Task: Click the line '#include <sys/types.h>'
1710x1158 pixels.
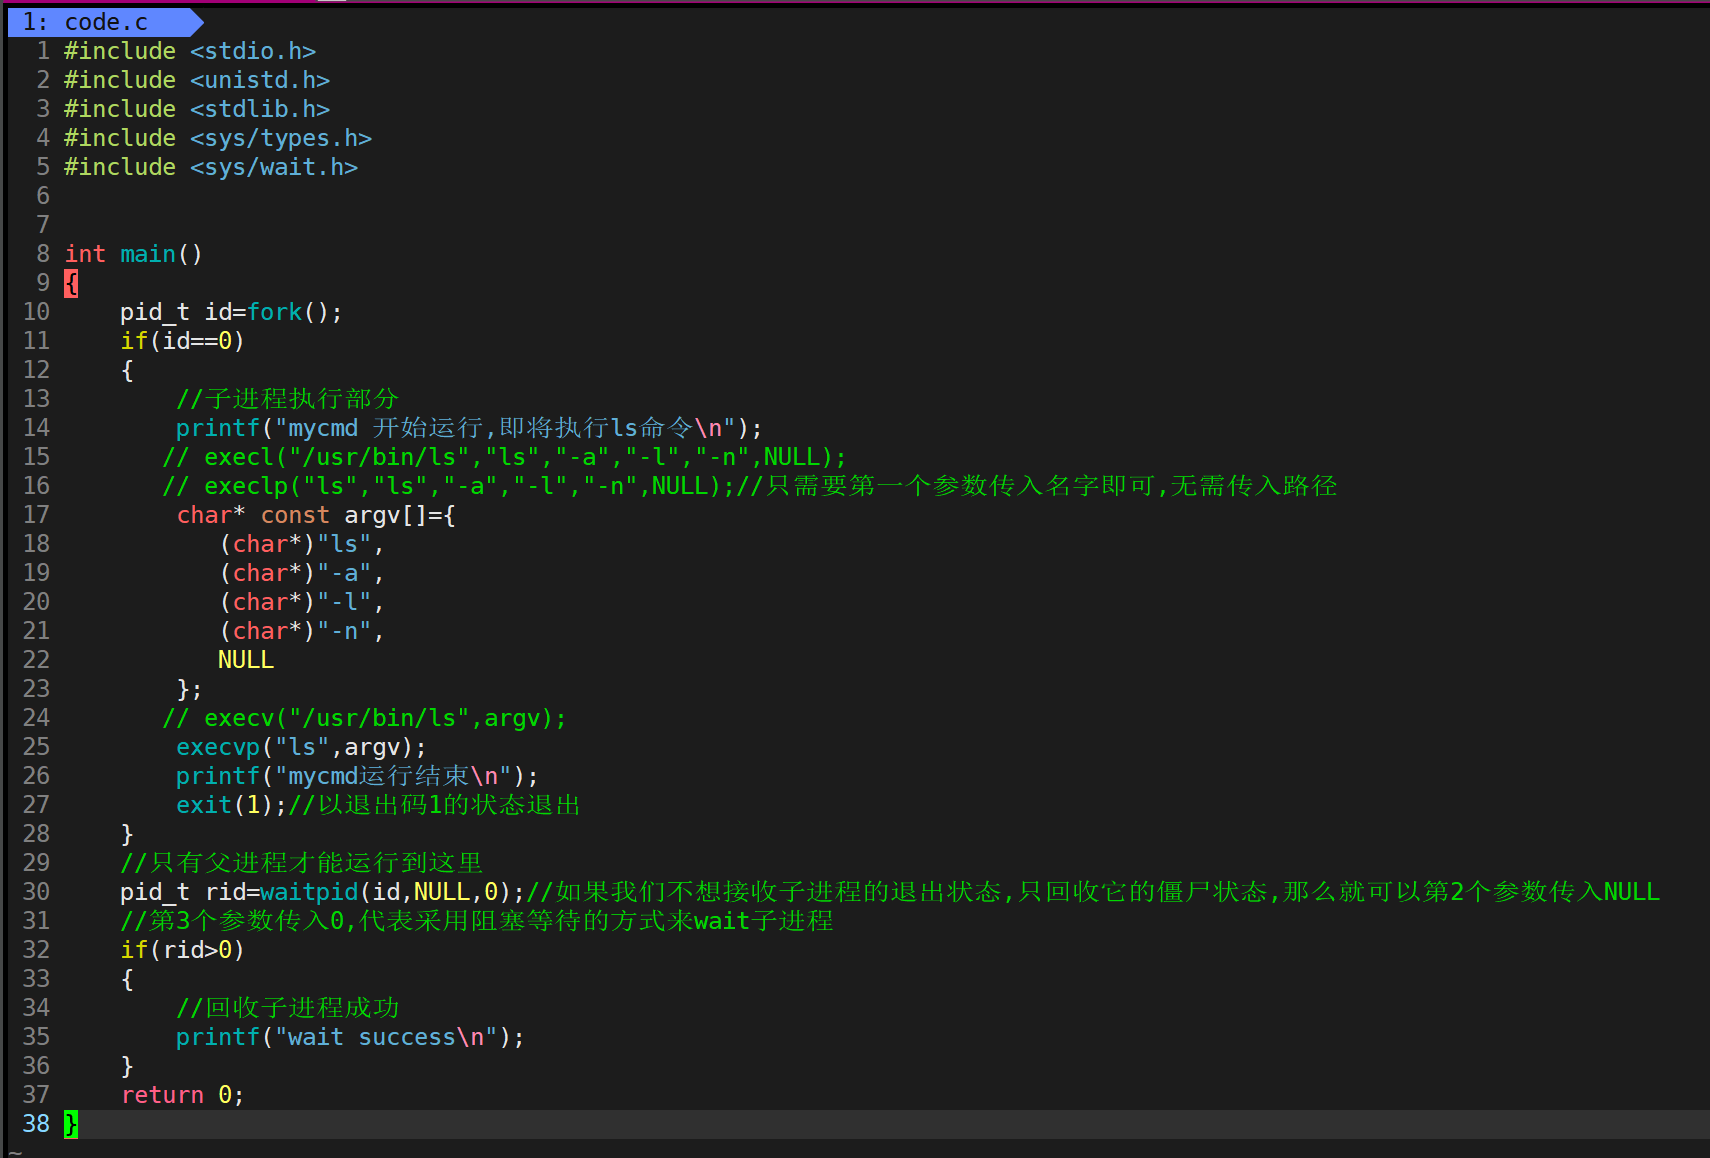Action: coord(218,138)
